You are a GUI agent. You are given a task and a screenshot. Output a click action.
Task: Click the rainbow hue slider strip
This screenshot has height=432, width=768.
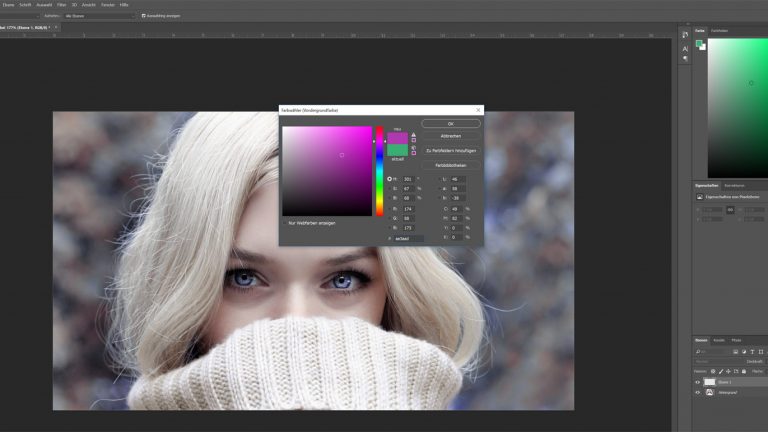coord(380,170)
